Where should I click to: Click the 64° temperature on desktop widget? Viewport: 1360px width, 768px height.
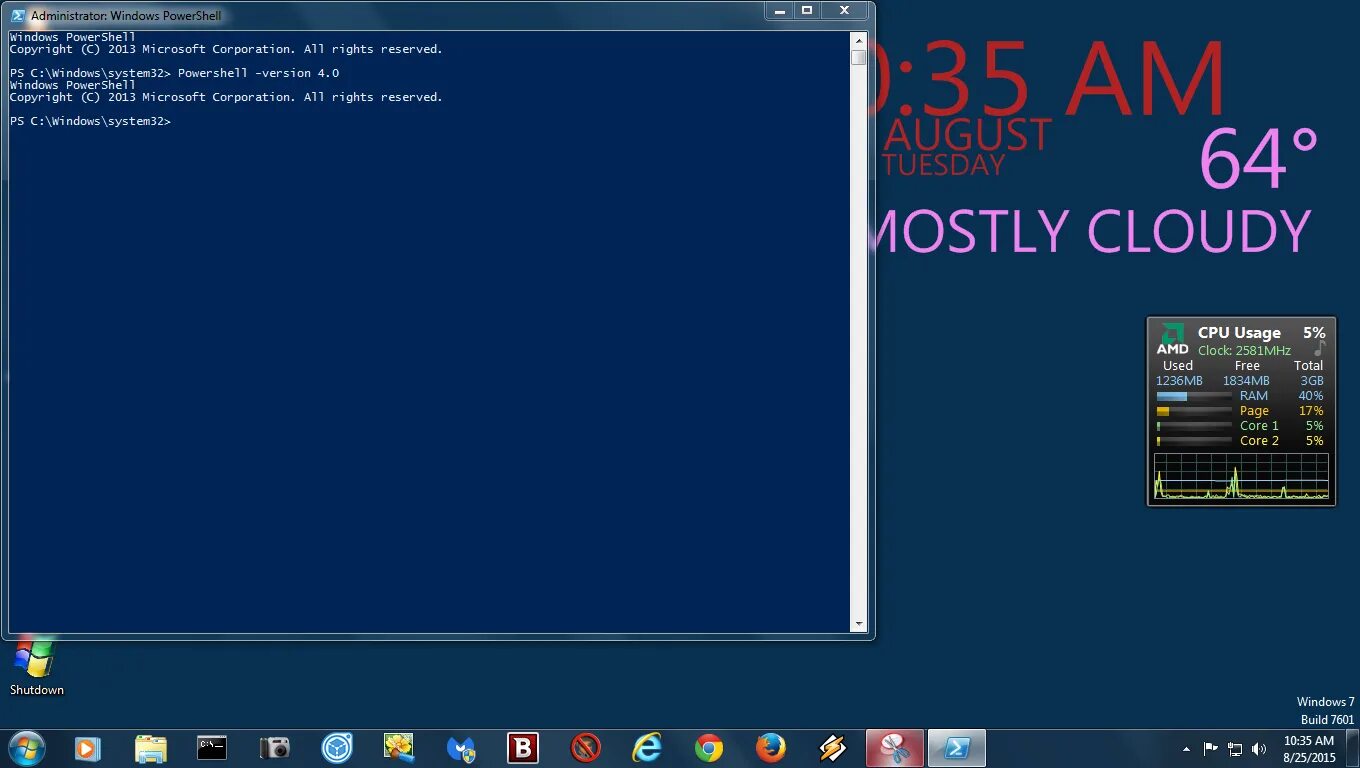pyautogui.click(x=1258, y=158)
